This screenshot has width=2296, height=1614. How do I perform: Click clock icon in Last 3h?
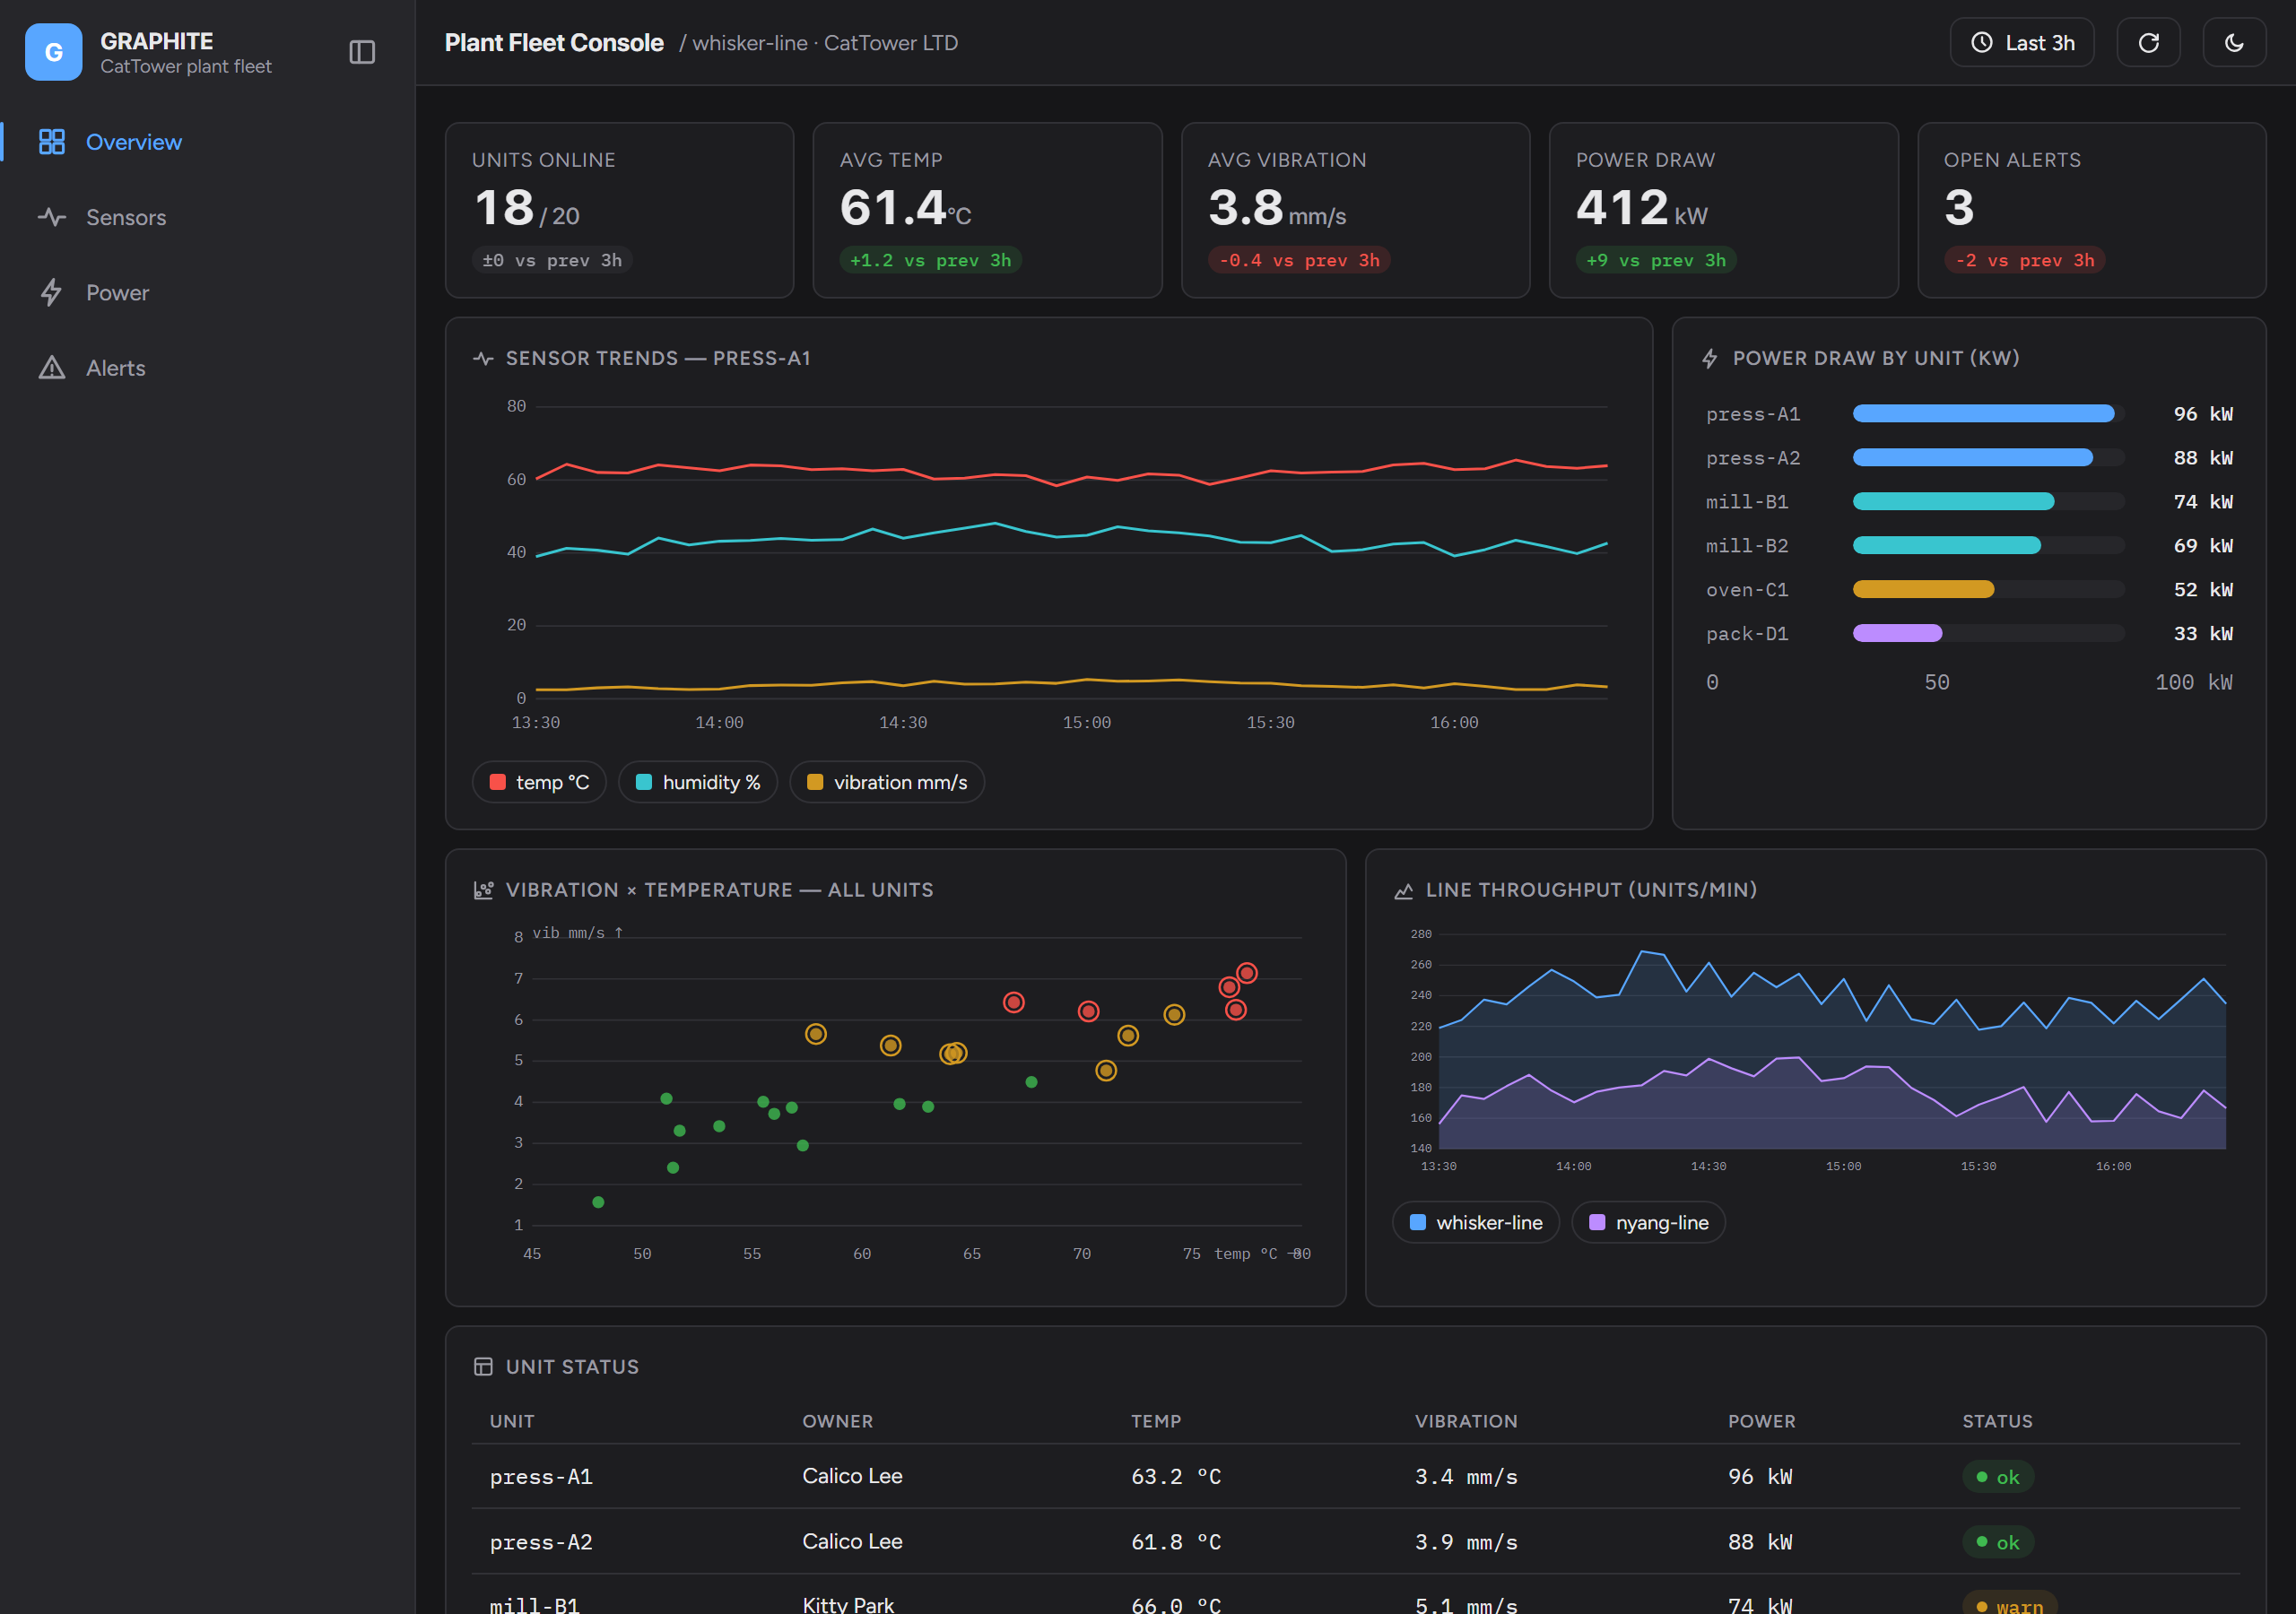coord(1982,43)
